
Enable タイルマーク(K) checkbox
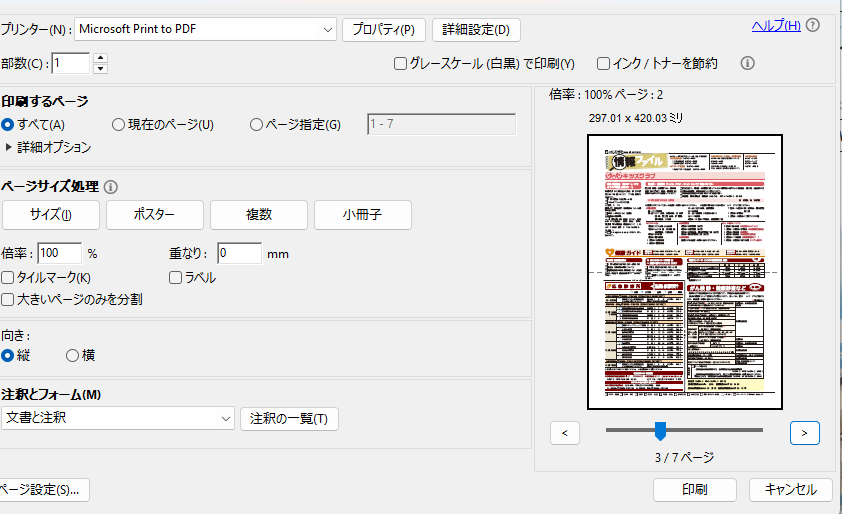[8, 278]
